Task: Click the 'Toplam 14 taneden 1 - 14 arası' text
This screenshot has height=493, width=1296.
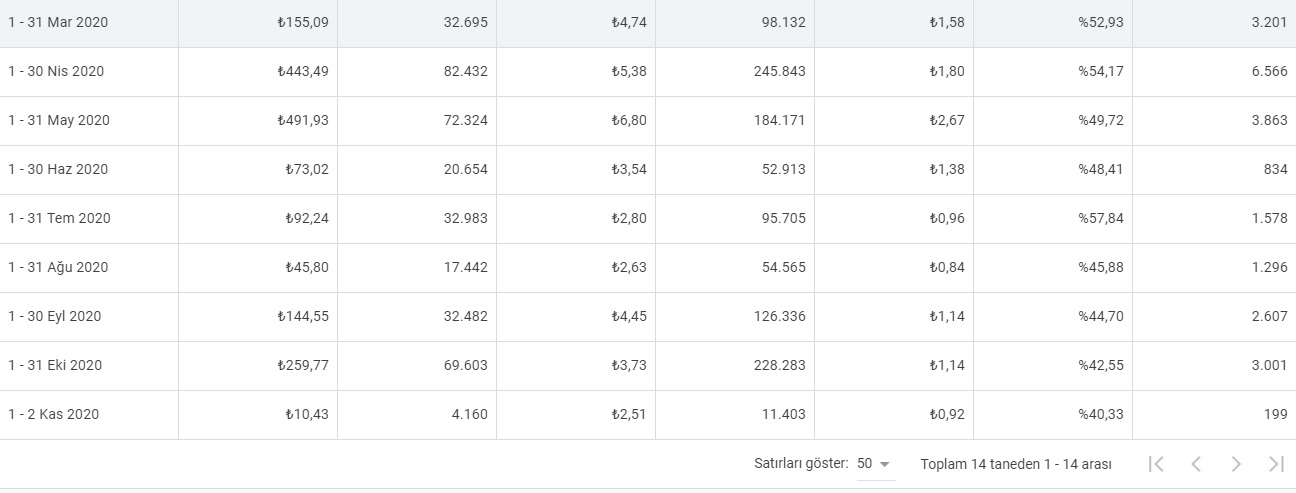Action: click(1015, 464)
